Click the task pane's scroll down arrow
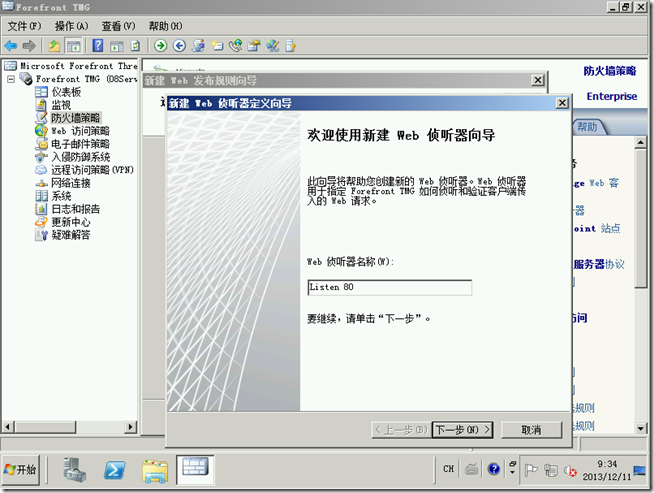The image size is (654, 493). (641, 428)
